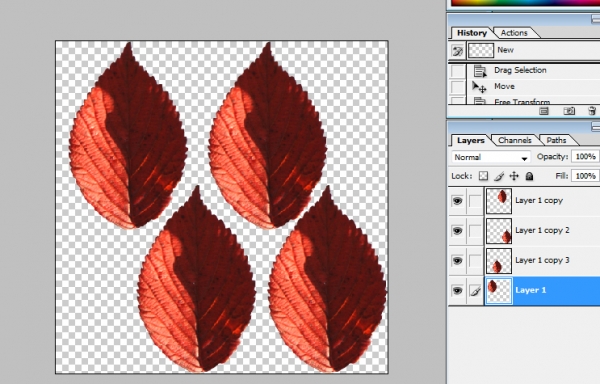Select the Drag Selection history state

[x=520, y=70]
